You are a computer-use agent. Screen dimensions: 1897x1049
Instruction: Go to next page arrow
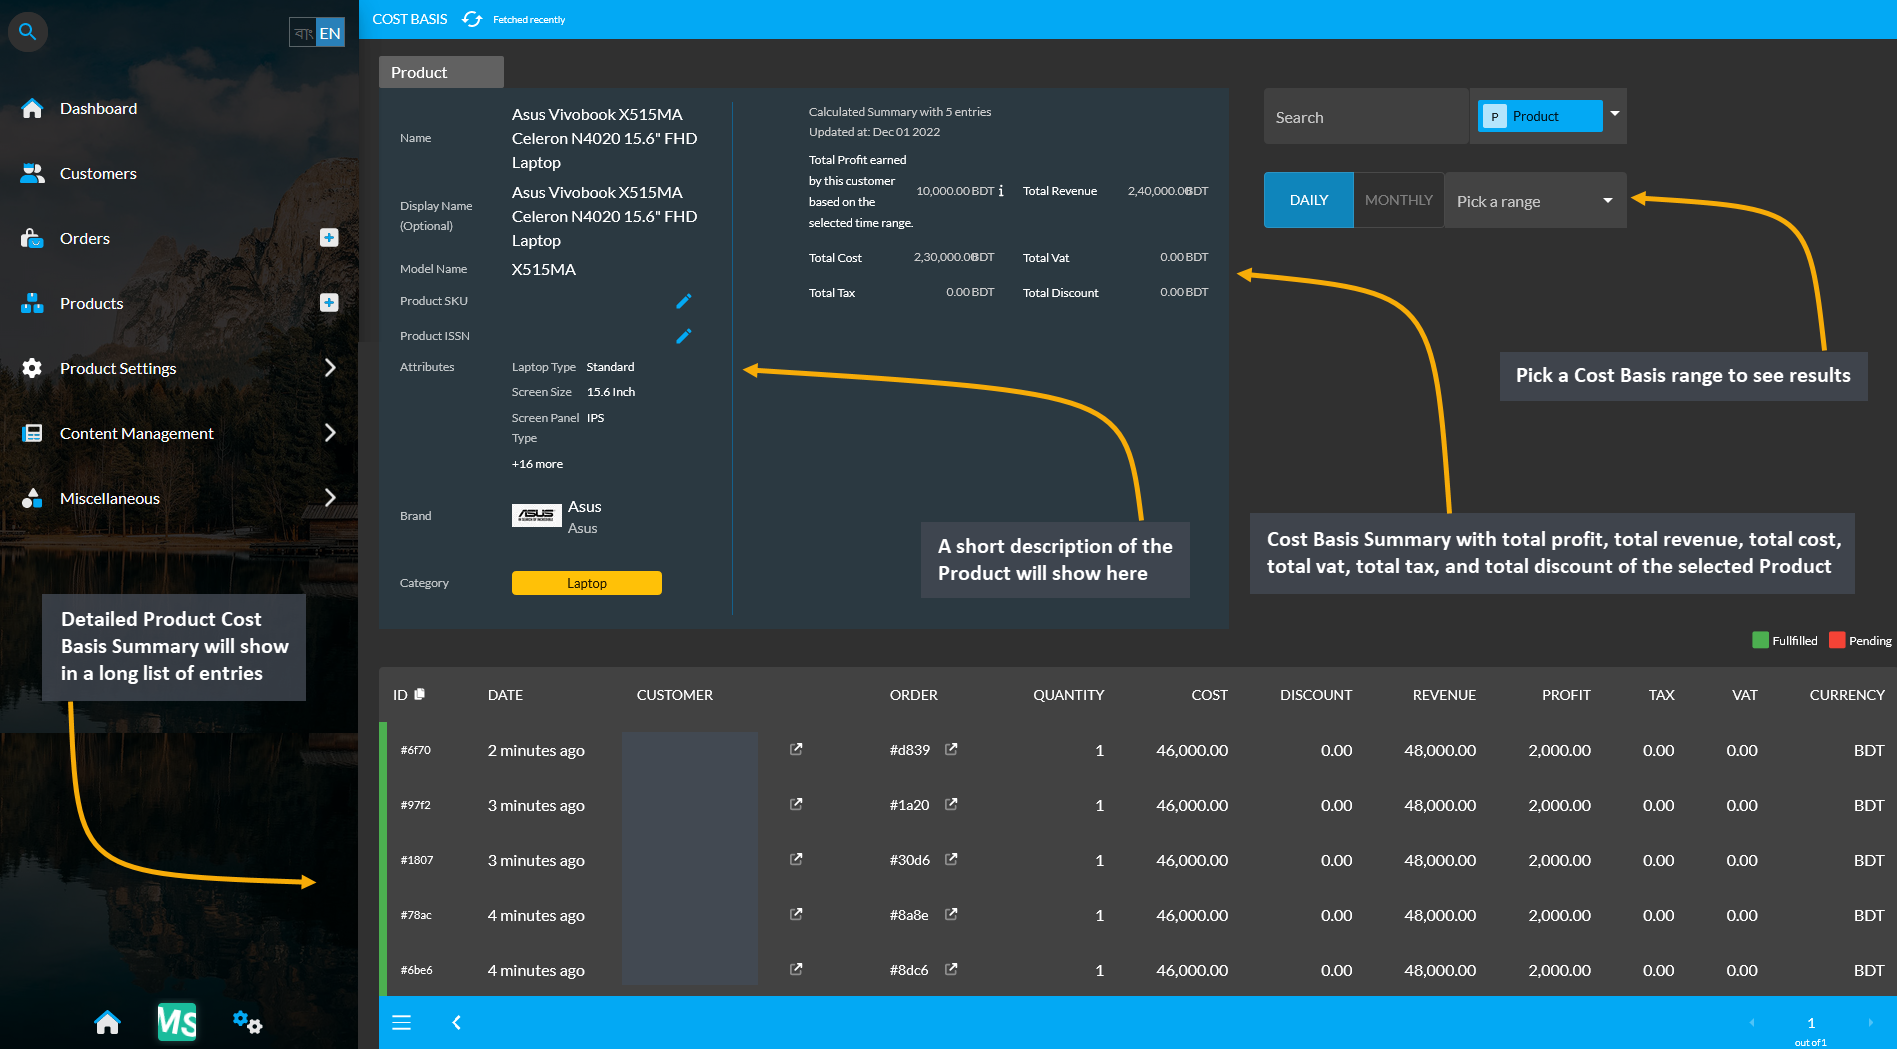[1870, 1022]
